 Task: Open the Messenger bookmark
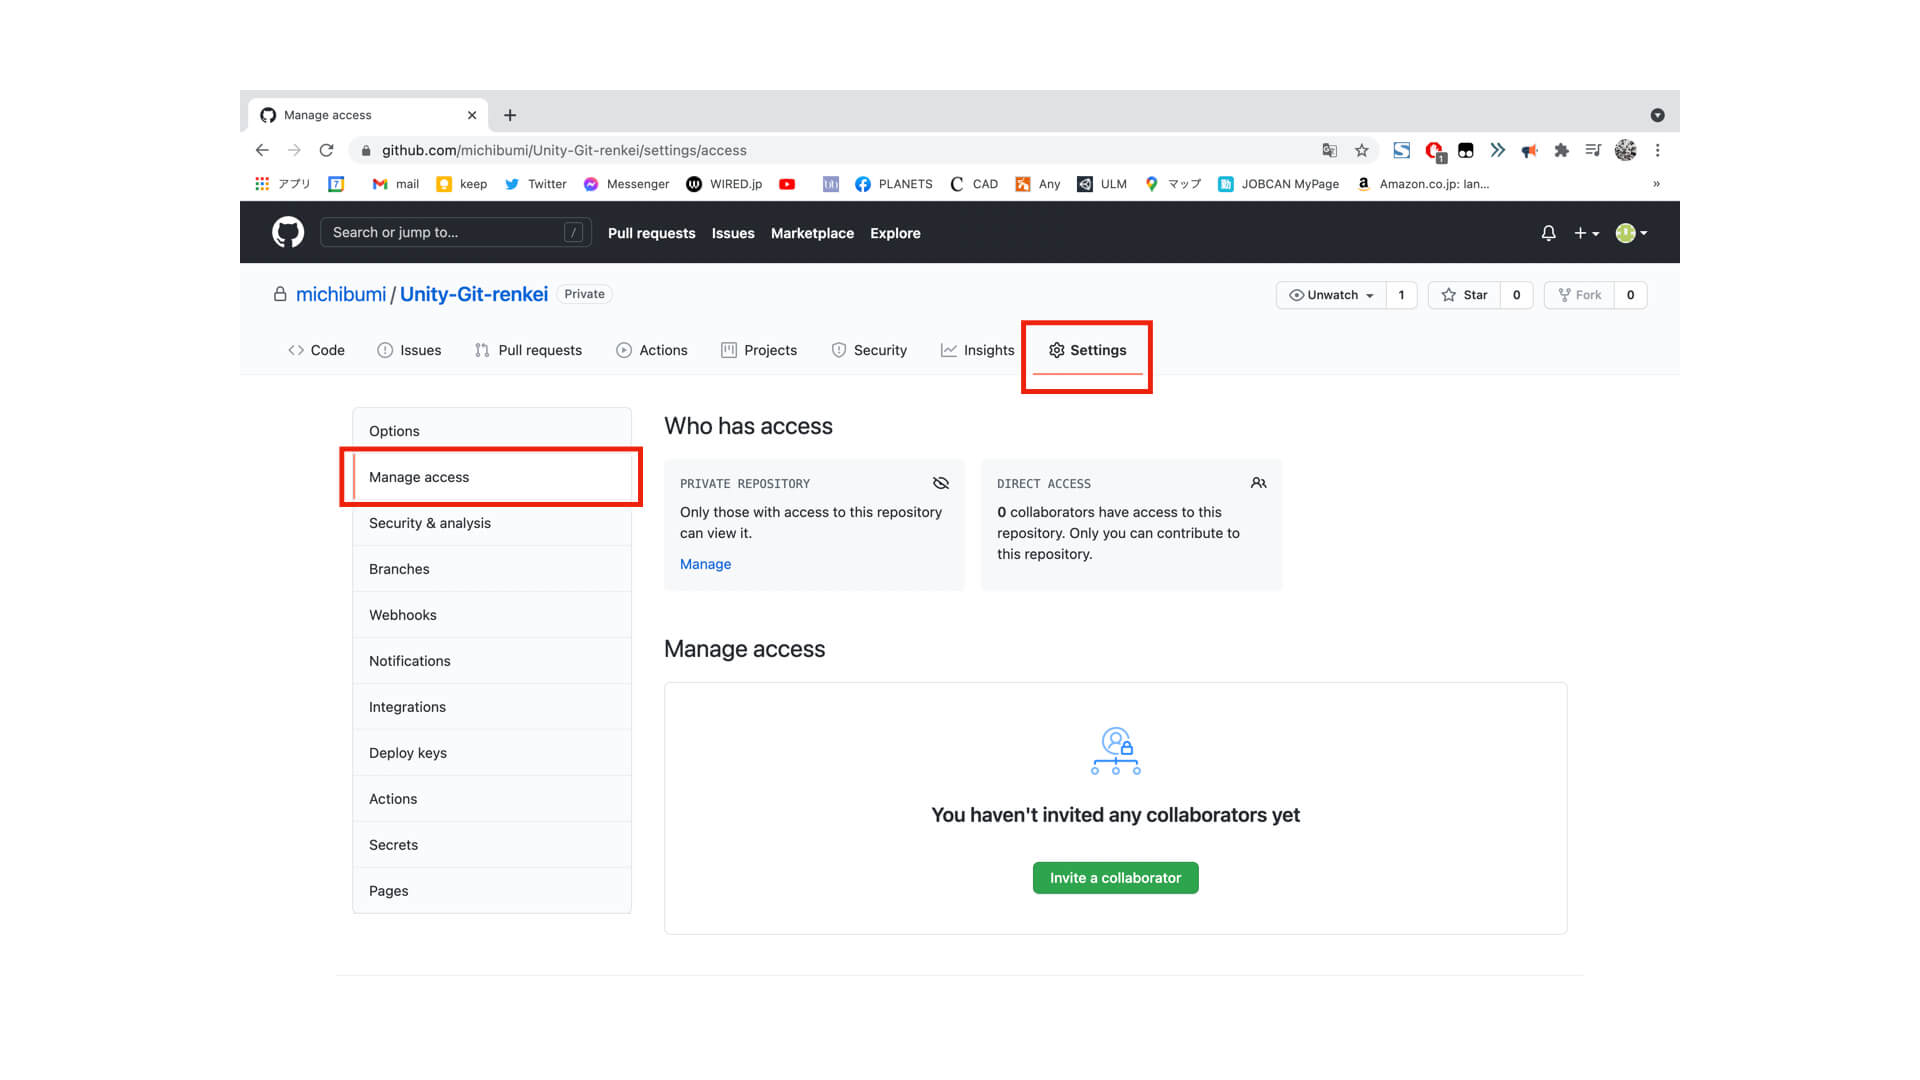(x=626, y=184)
